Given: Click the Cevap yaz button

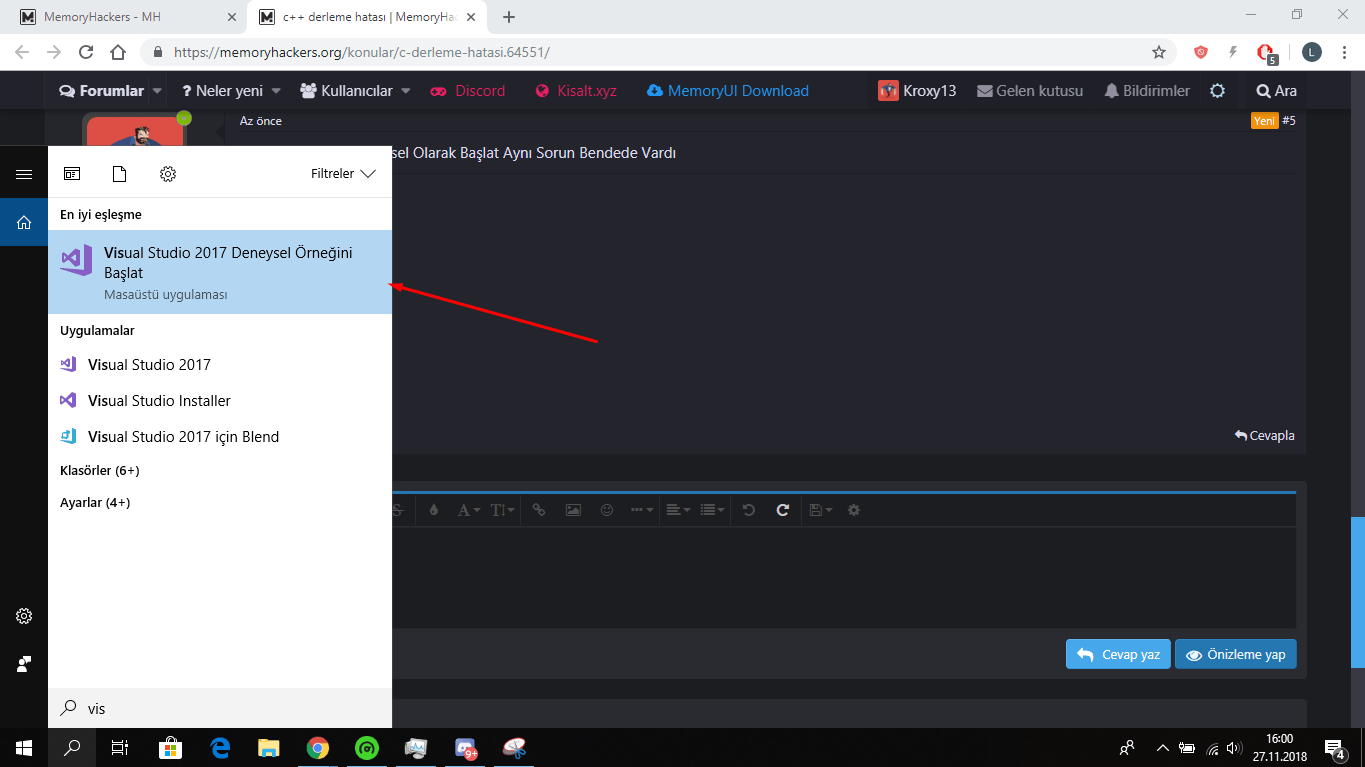Looking at the screenshot, I should (1118, 654).
